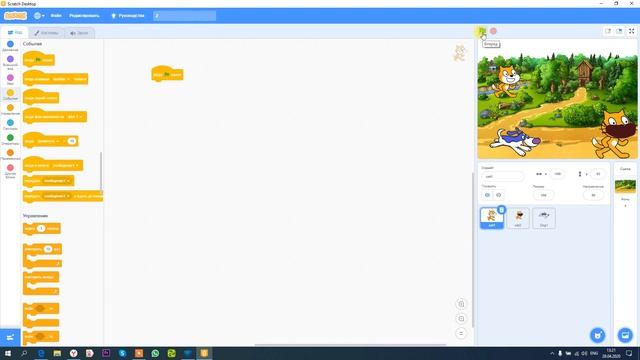Viewport: 640px width, 360px height.
Task: Click the Scratch logo in the menu bar
Action: [15, 16]
